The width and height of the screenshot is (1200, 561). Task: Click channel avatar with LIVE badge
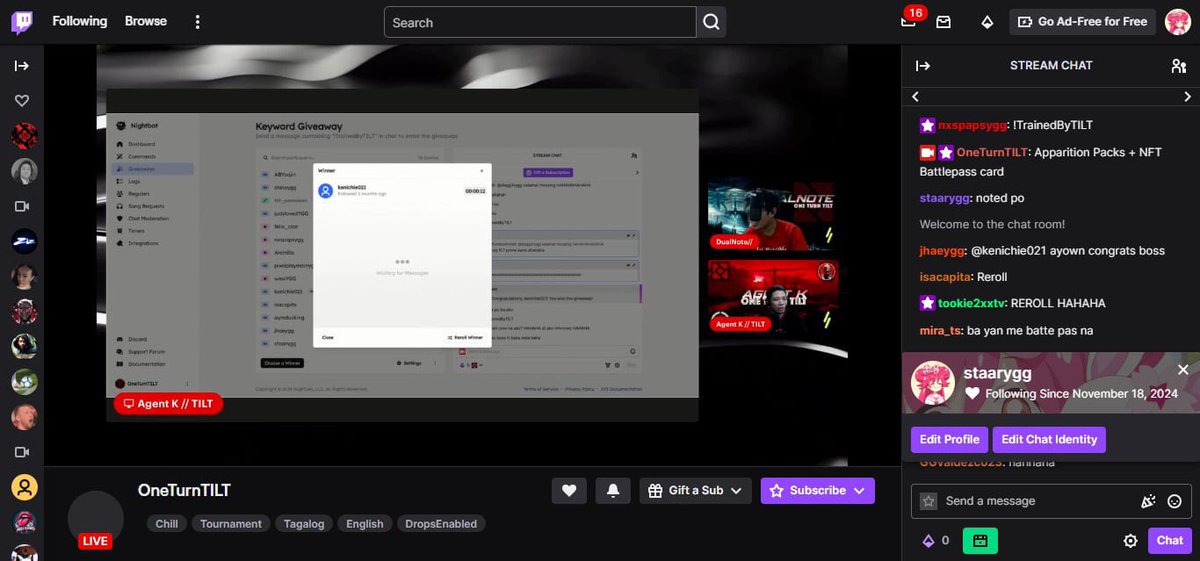point(95,520)
